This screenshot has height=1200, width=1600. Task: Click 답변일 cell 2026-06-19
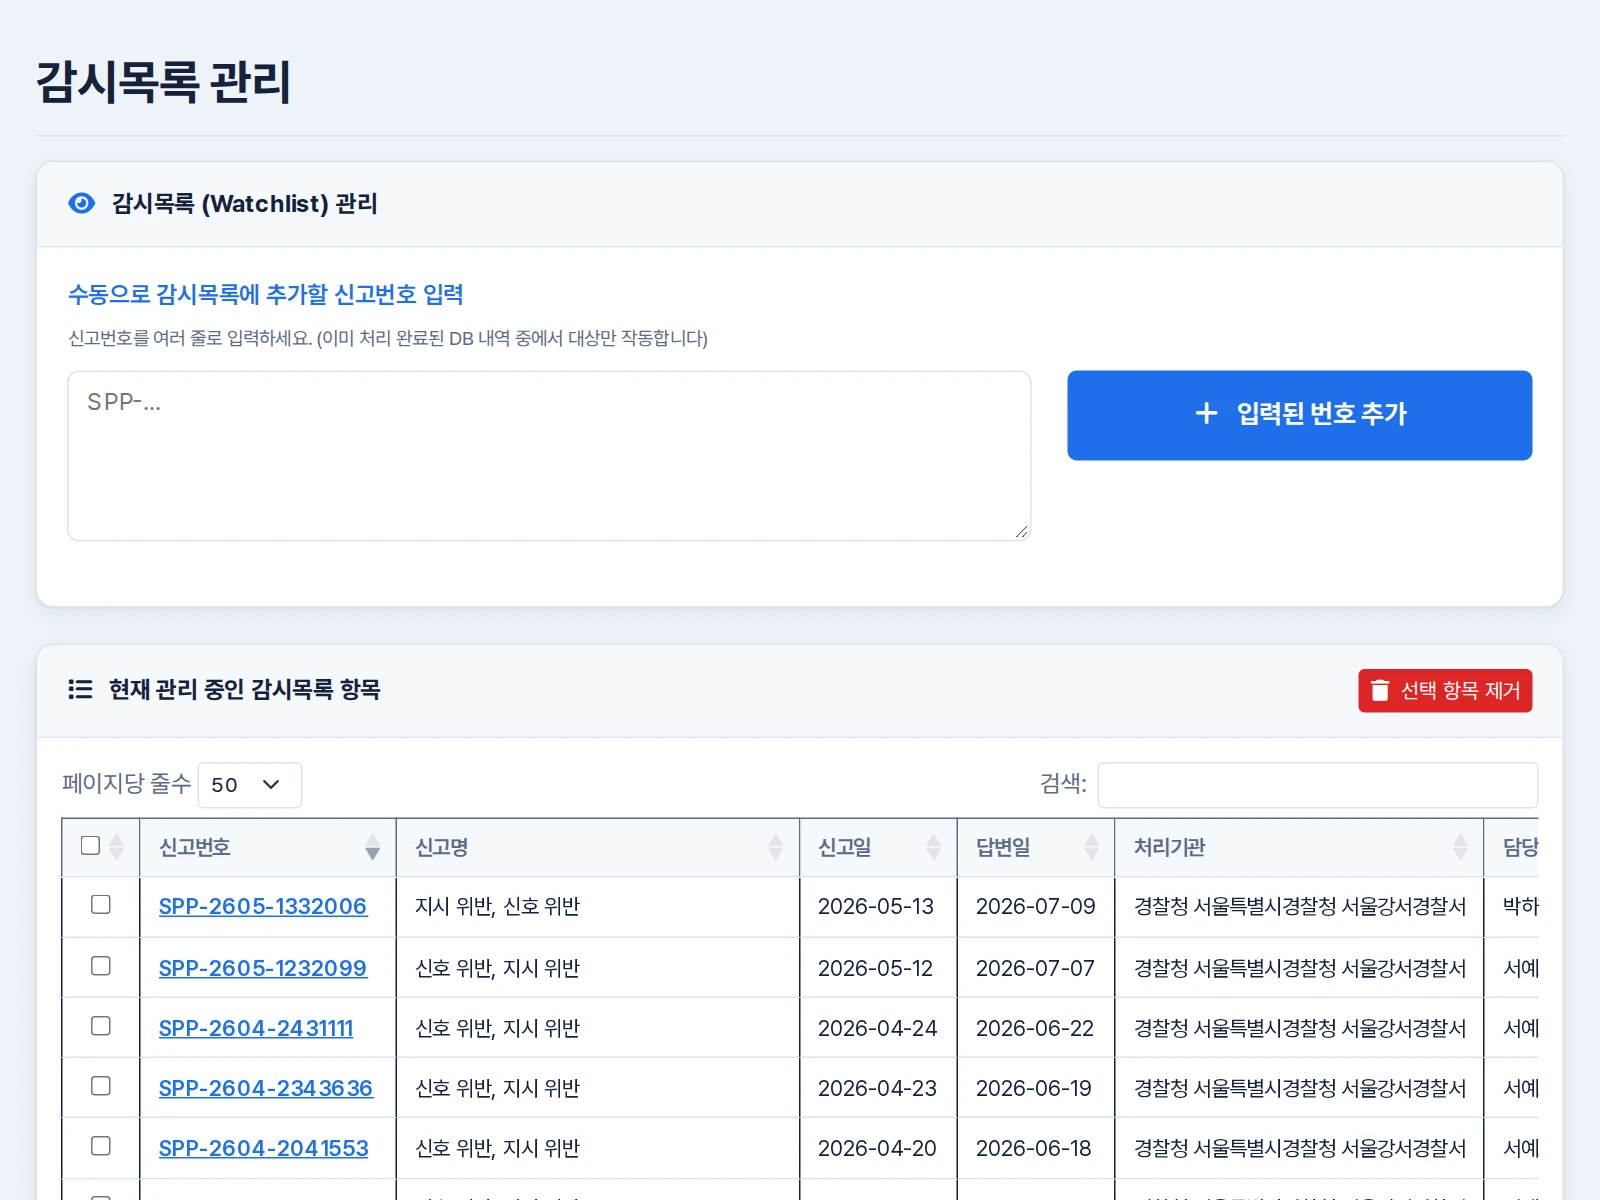(1034, 1088)
